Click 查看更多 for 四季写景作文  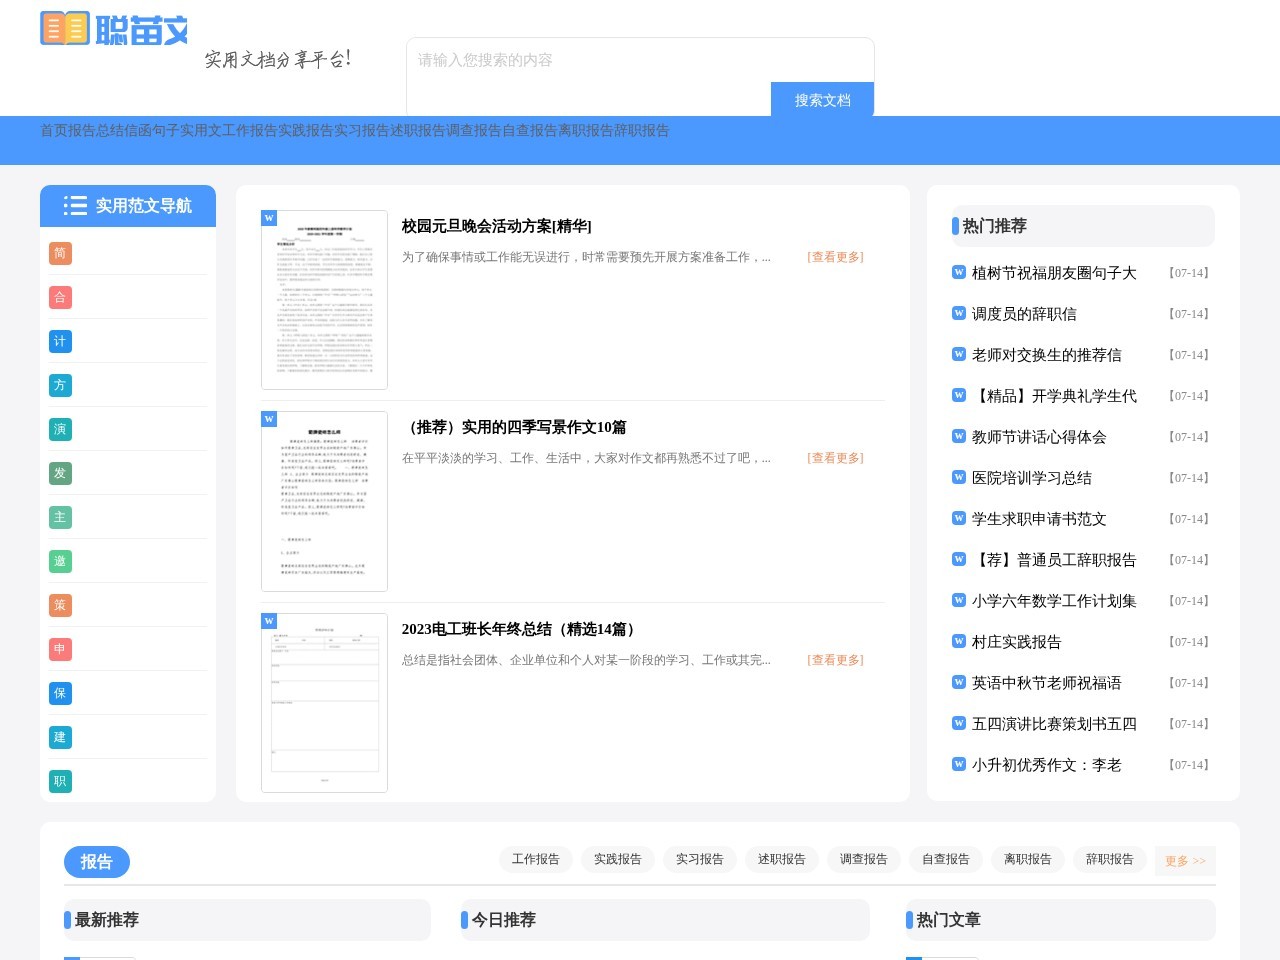(x=835, y=458)
